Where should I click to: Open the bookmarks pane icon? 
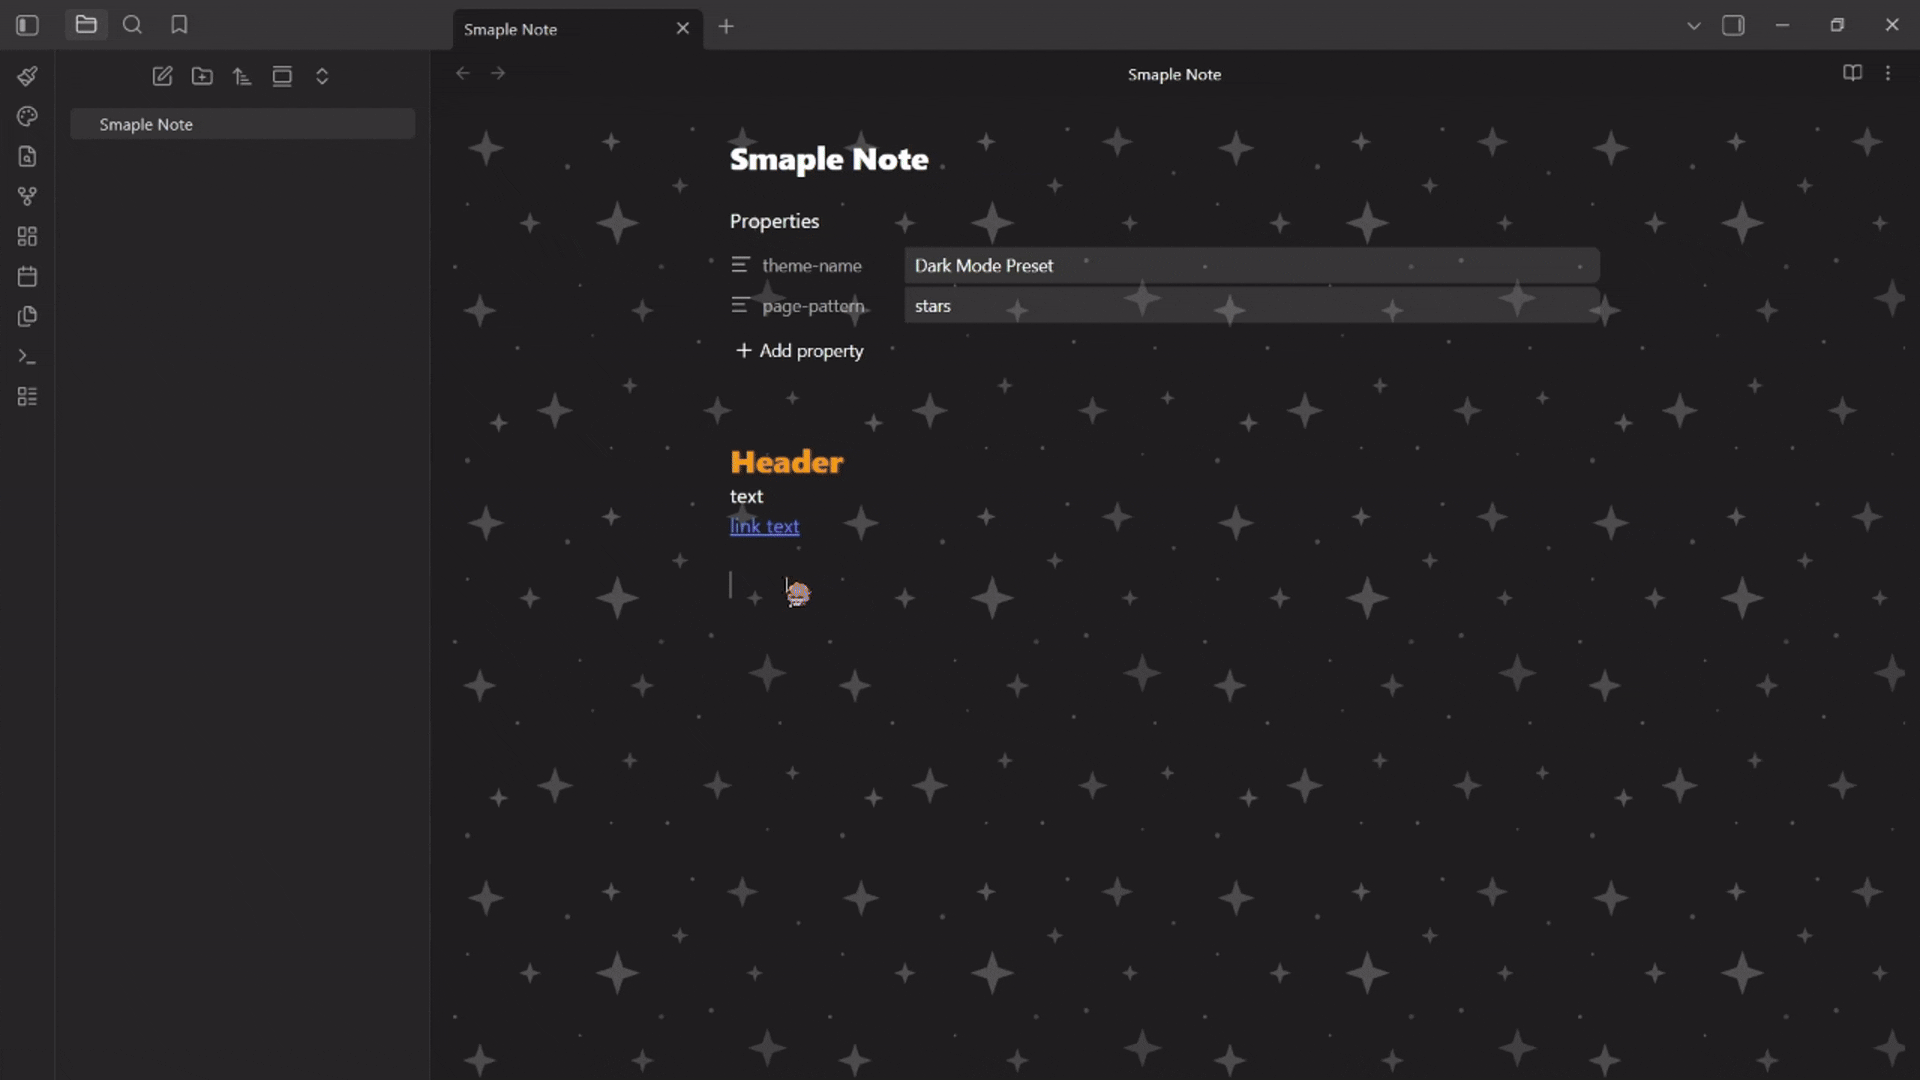[x=179, y=25]
